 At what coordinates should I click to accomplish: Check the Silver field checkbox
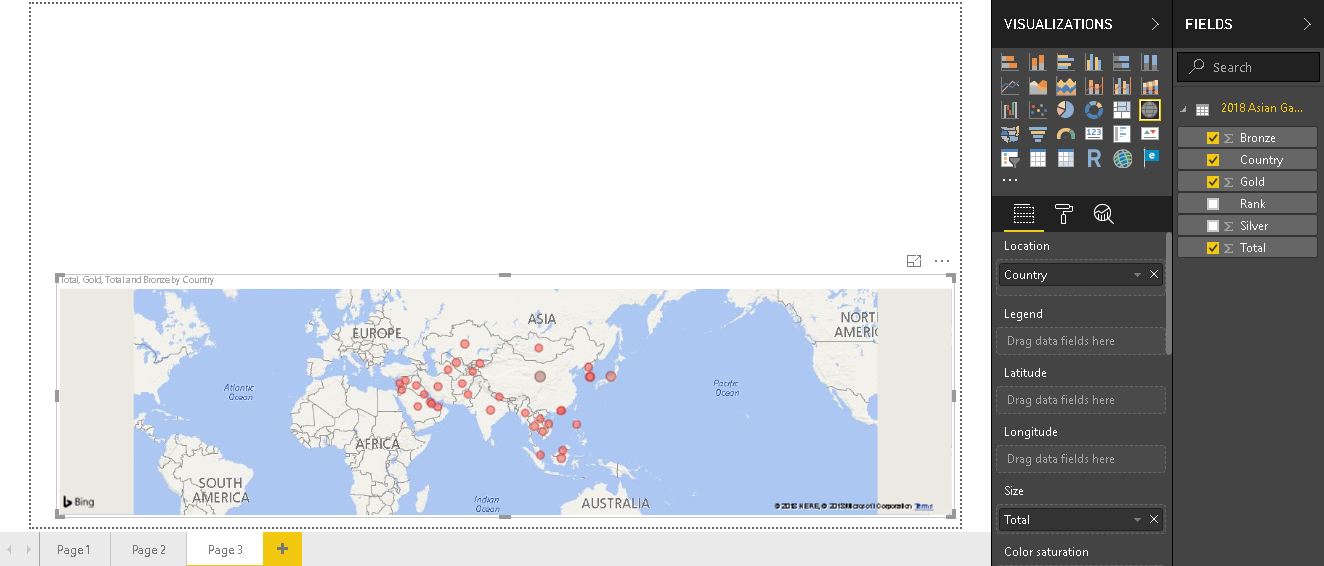tap(1213, 226)
